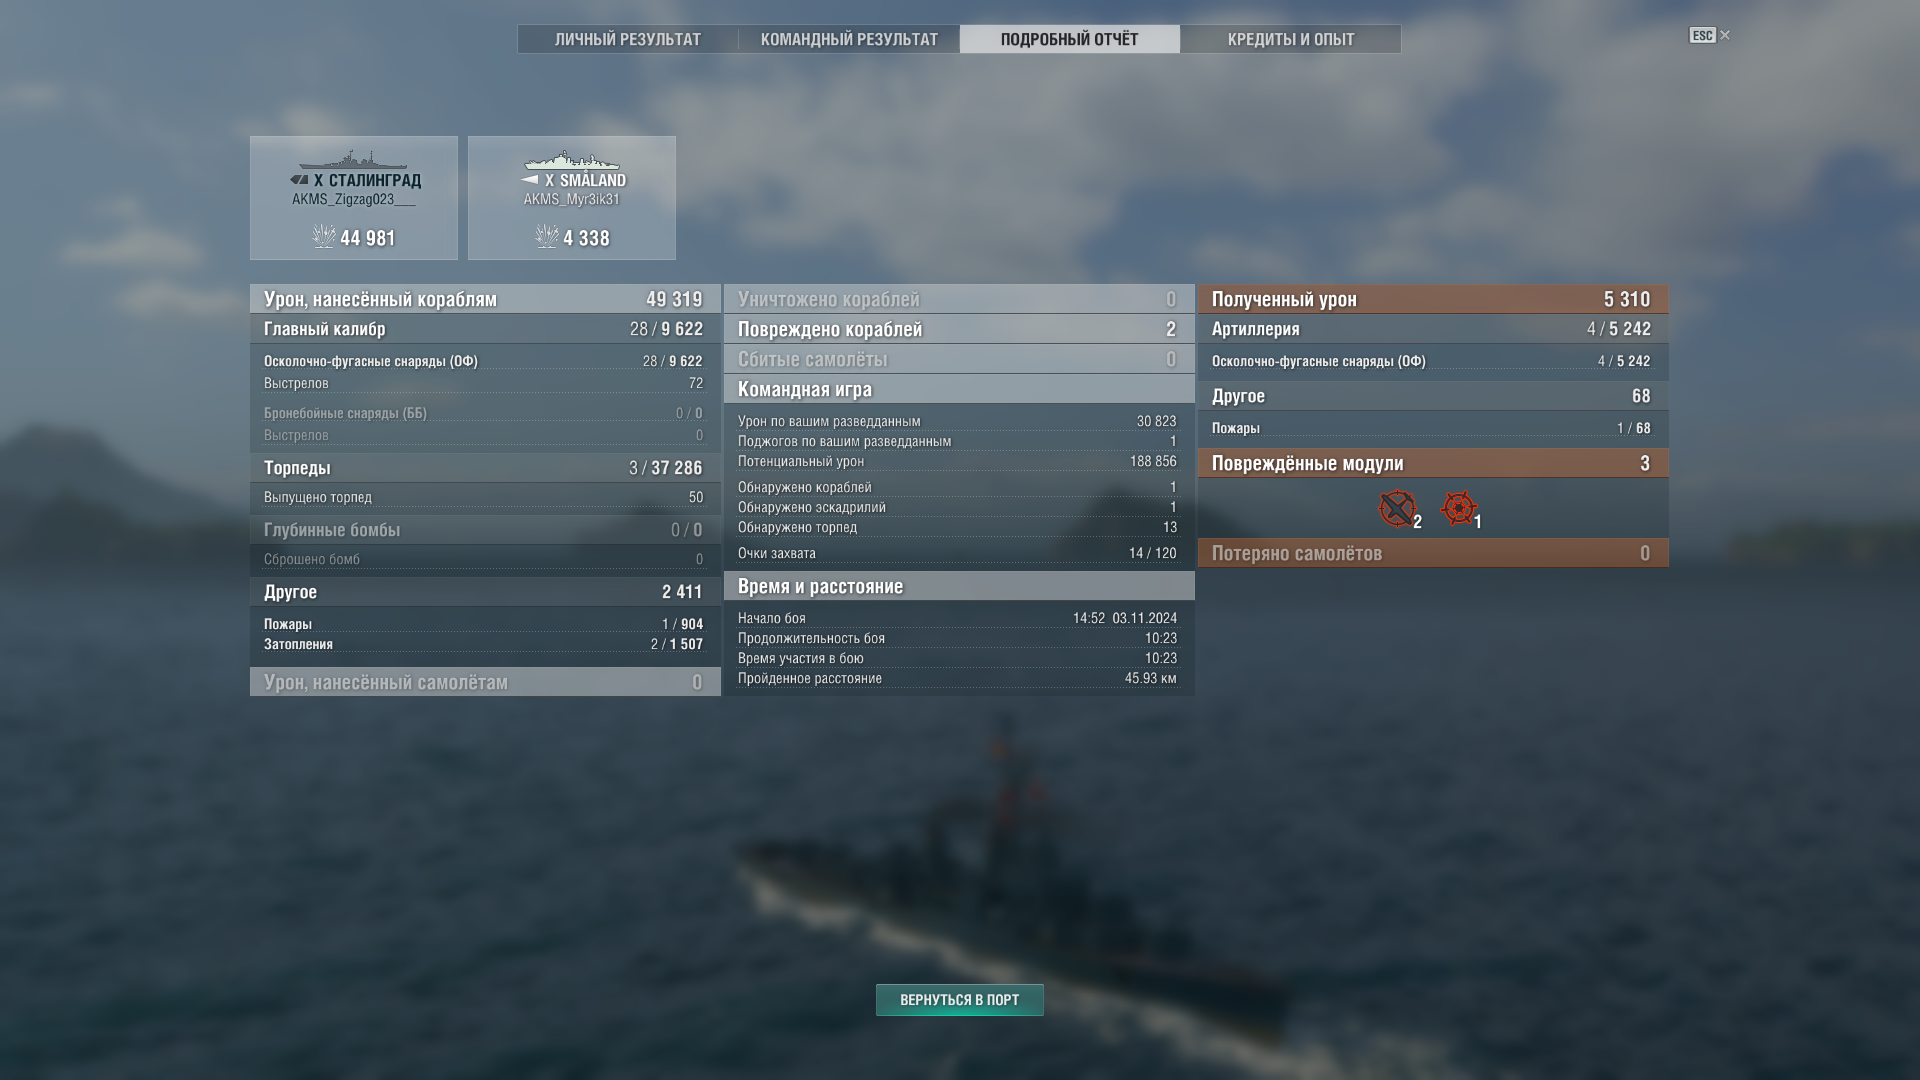Switch to Командный результат tab
This screenshot has height=1080, width=1920.
pos(849,39)
